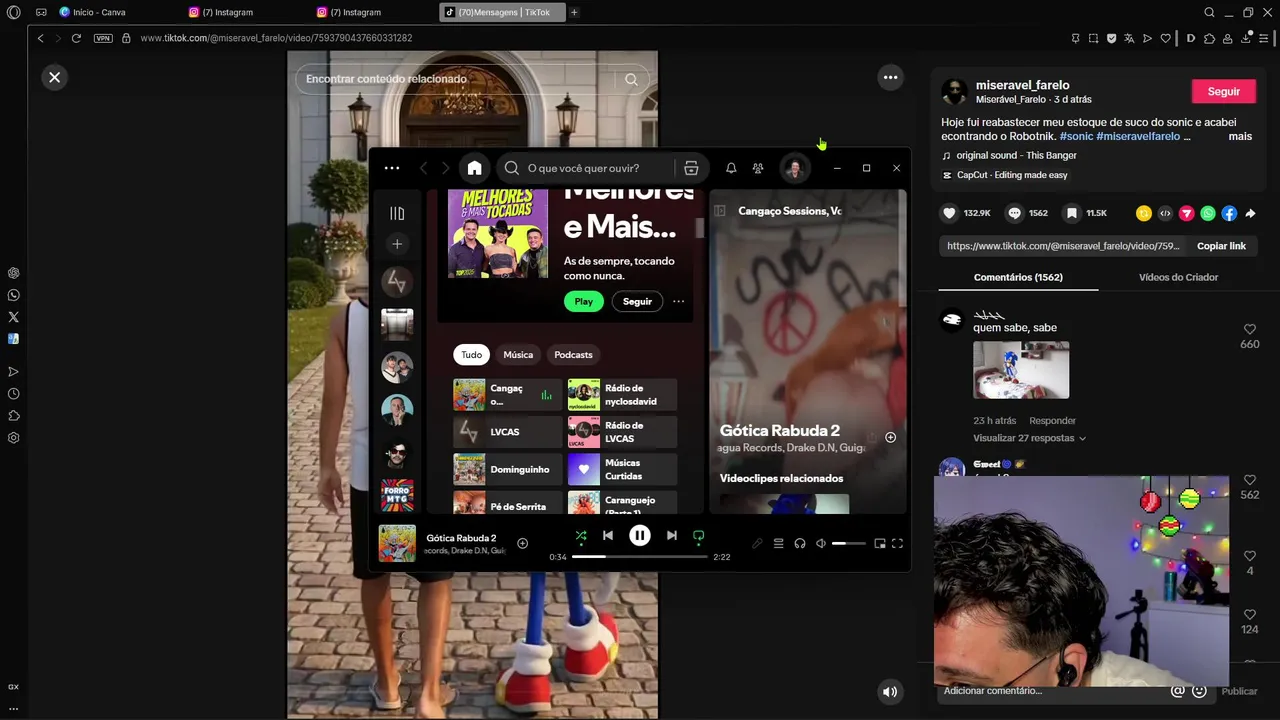The width and height of the screenshot is (1280, 720).
Task: Open more options beside playlist Seguir
Action: [x=678, y=301]
